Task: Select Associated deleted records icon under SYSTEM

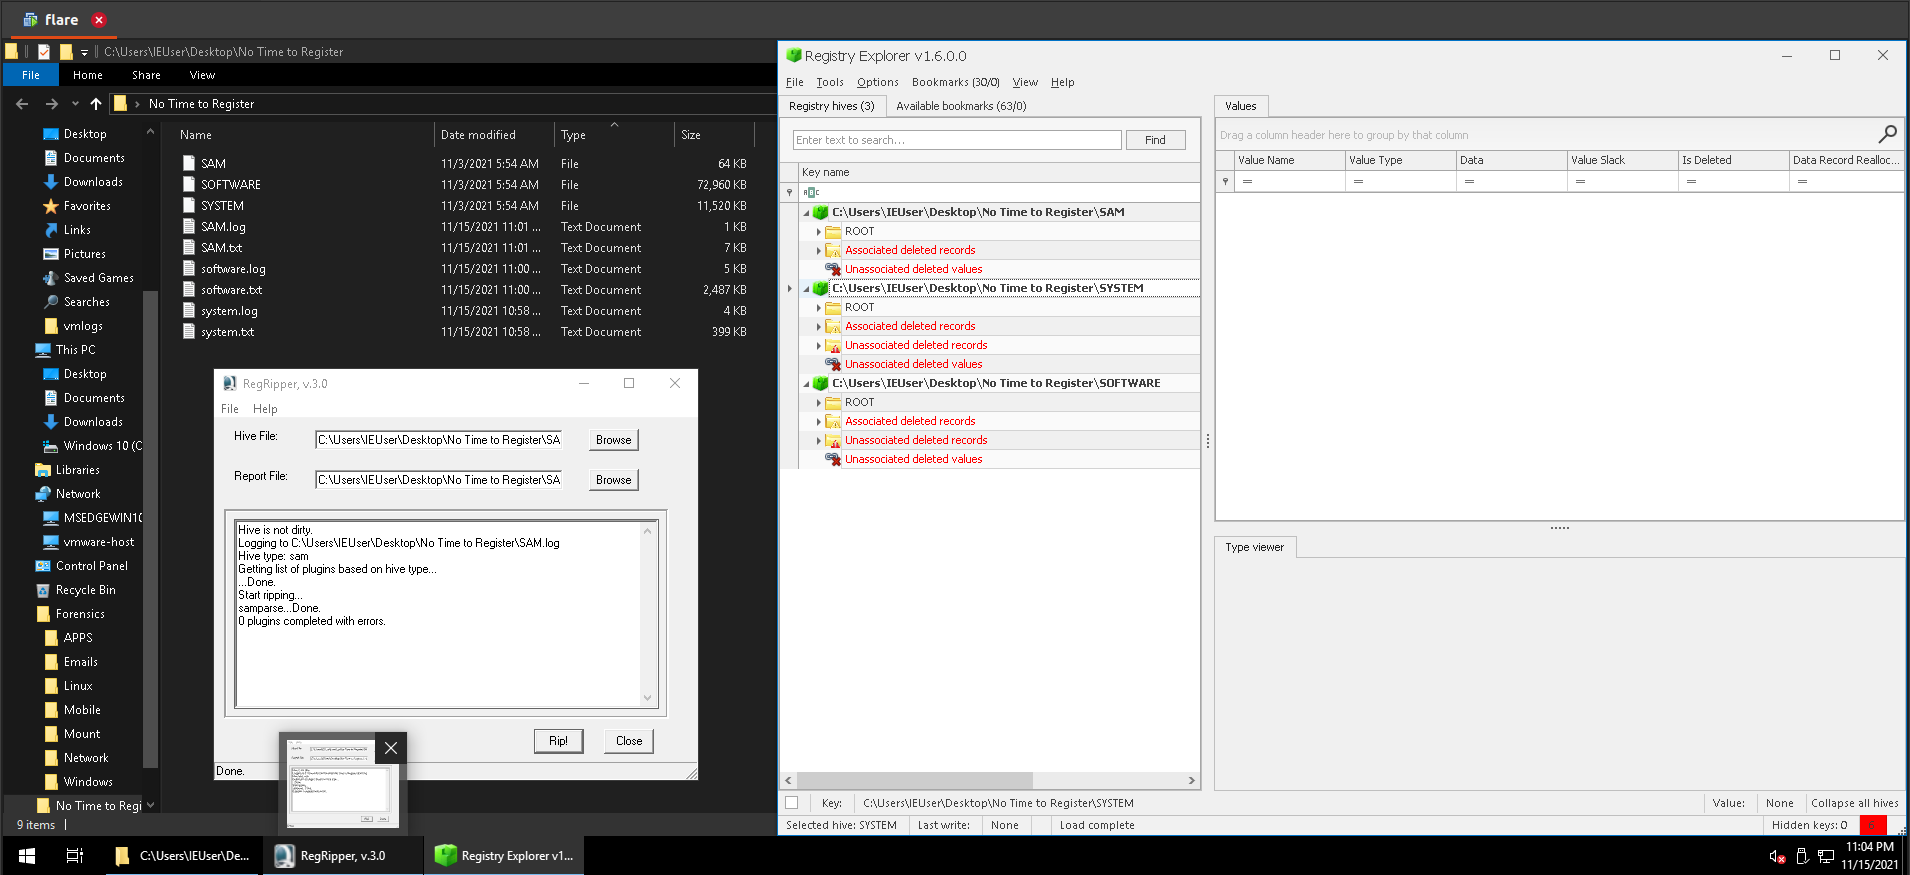Action: pos(833,326)
